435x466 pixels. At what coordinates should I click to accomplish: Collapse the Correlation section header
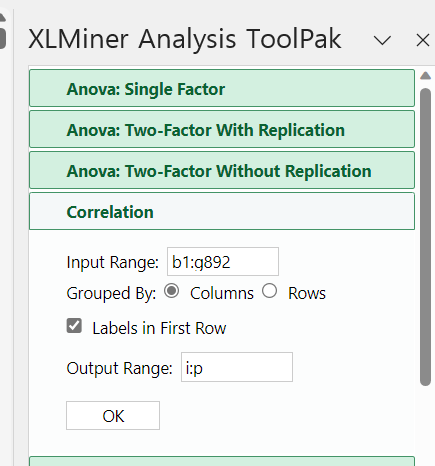click(222, 211)
